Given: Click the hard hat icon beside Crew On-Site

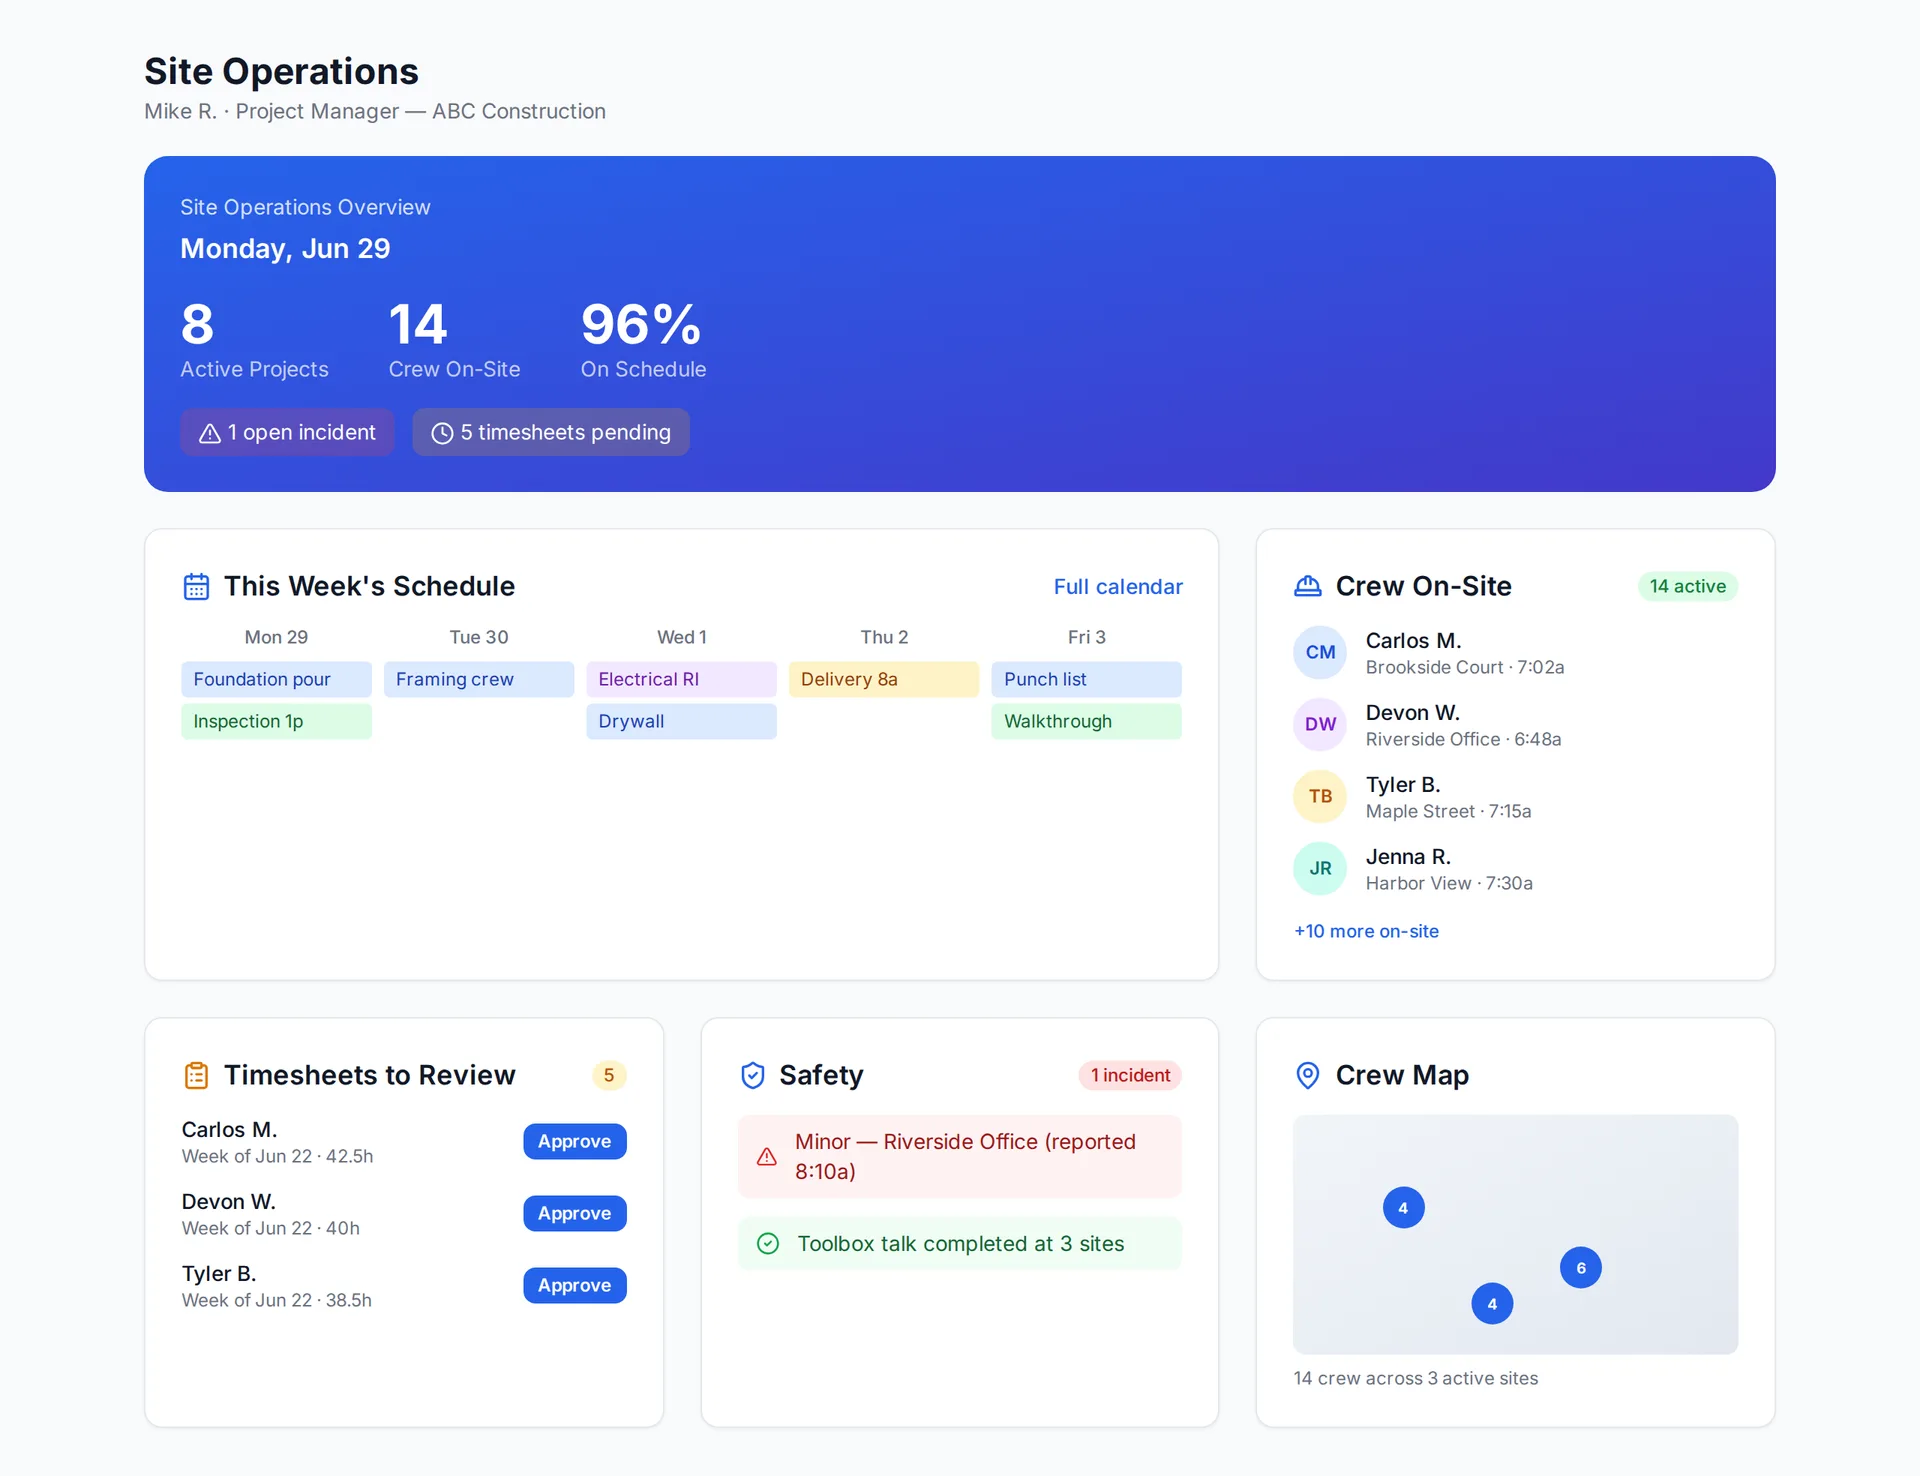Looking at the screenshot, I should click(1307, 587).
